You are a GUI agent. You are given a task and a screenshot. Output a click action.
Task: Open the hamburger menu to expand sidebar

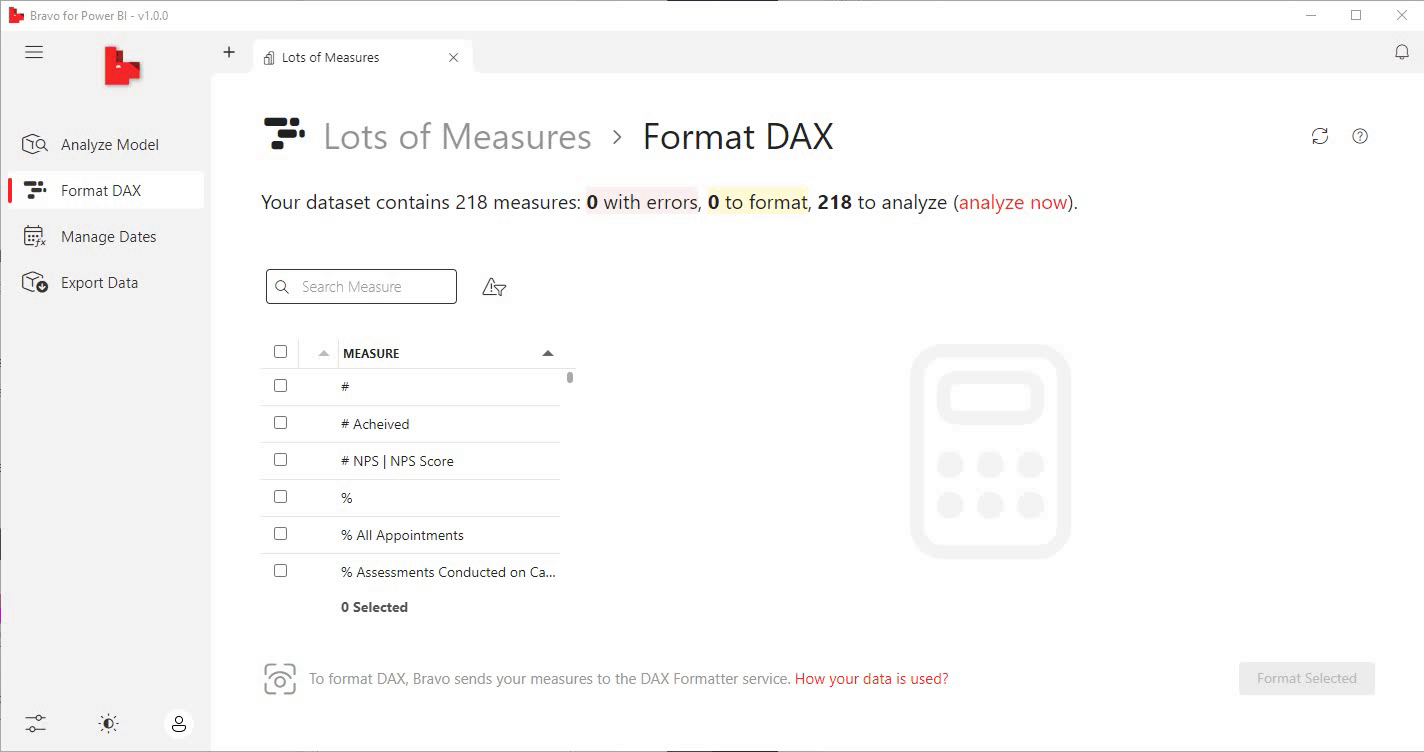[x=33, y=51]
